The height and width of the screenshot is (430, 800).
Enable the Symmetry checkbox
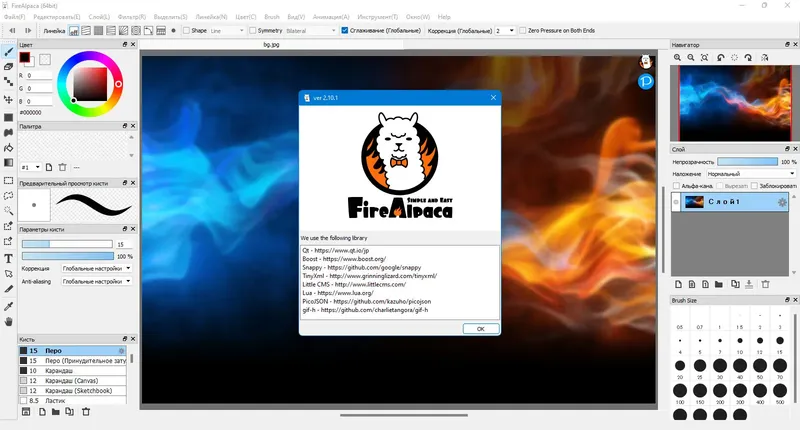coord(253,31)
